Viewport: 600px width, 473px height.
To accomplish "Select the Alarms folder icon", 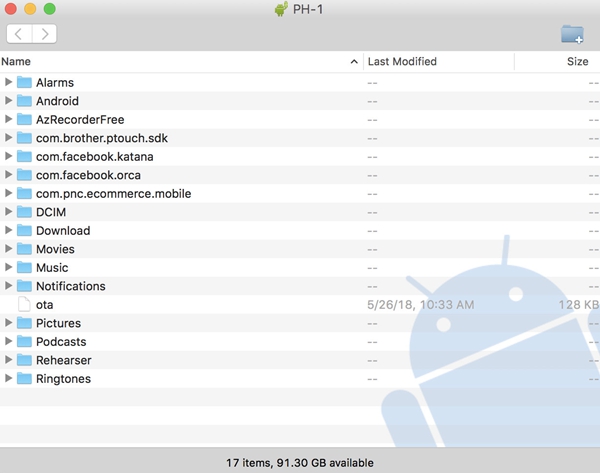I will (x=24, y=82).
